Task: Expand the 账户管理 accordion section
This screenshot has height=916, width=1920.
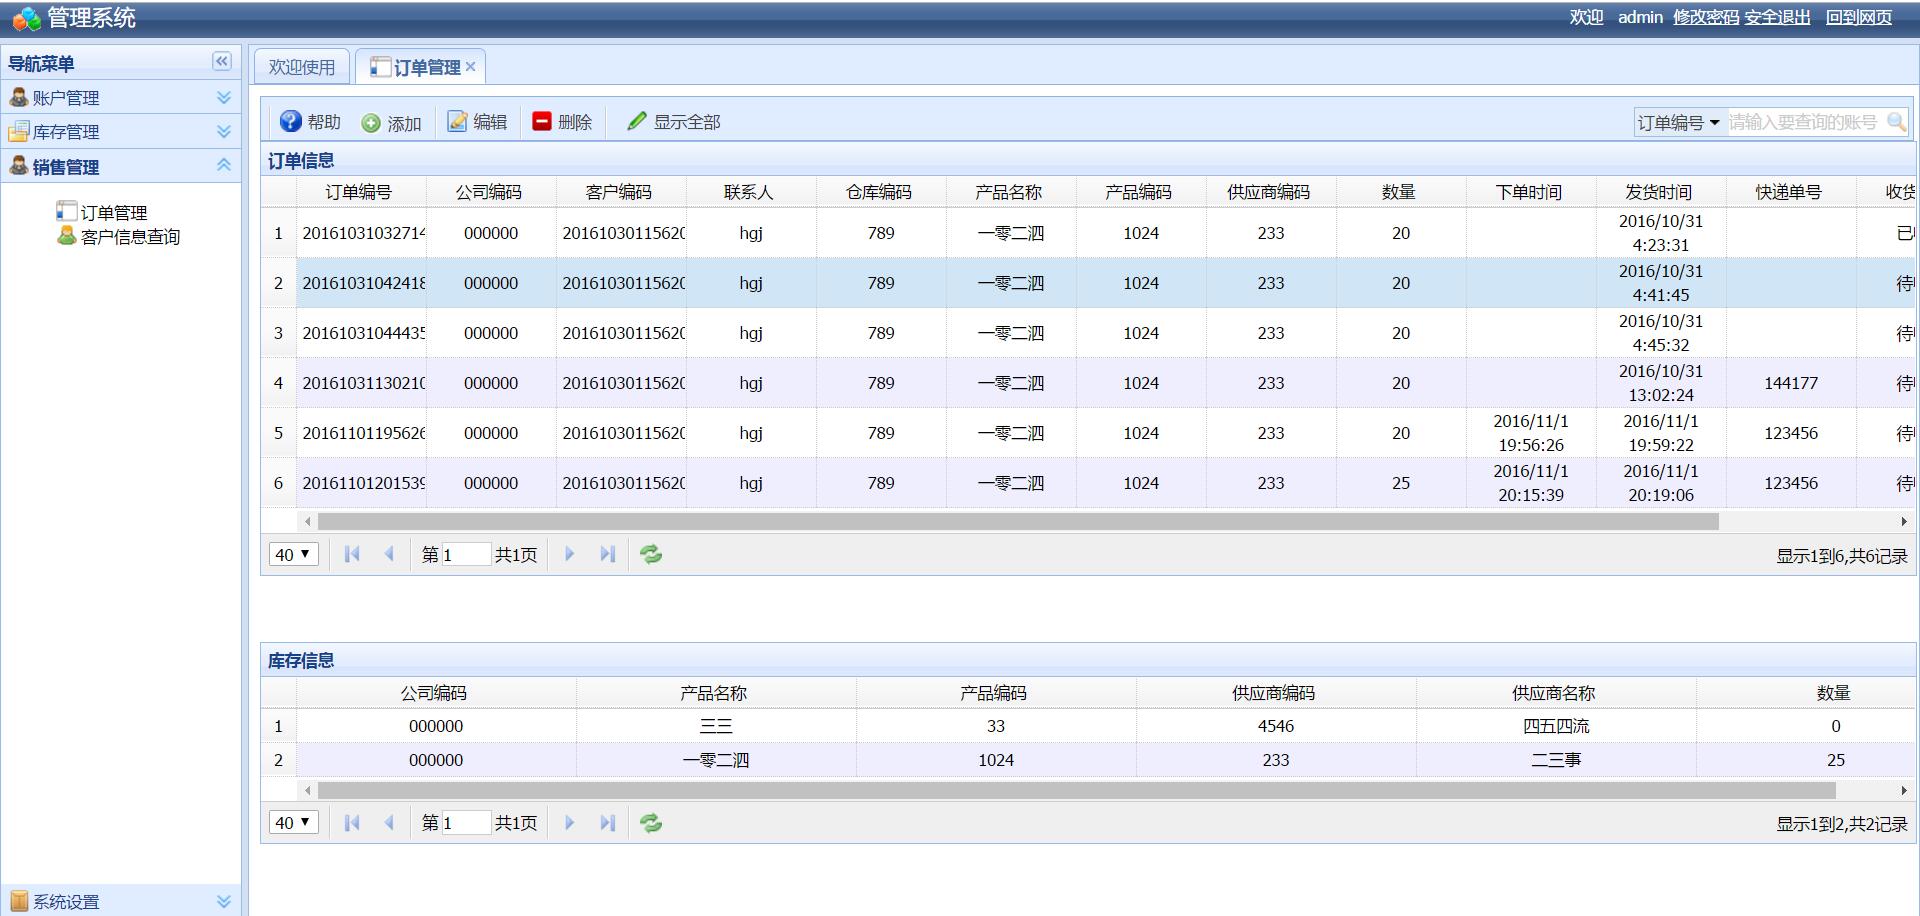Action: [224, 97]
